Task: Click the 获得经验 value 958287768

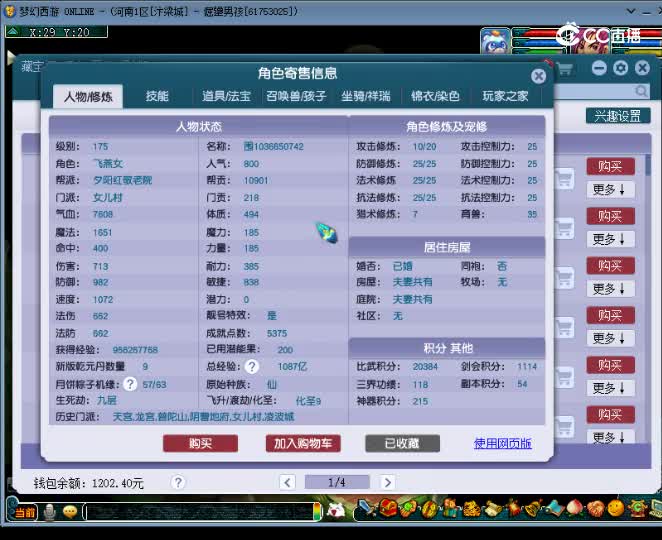Action: tap(135, 350)
